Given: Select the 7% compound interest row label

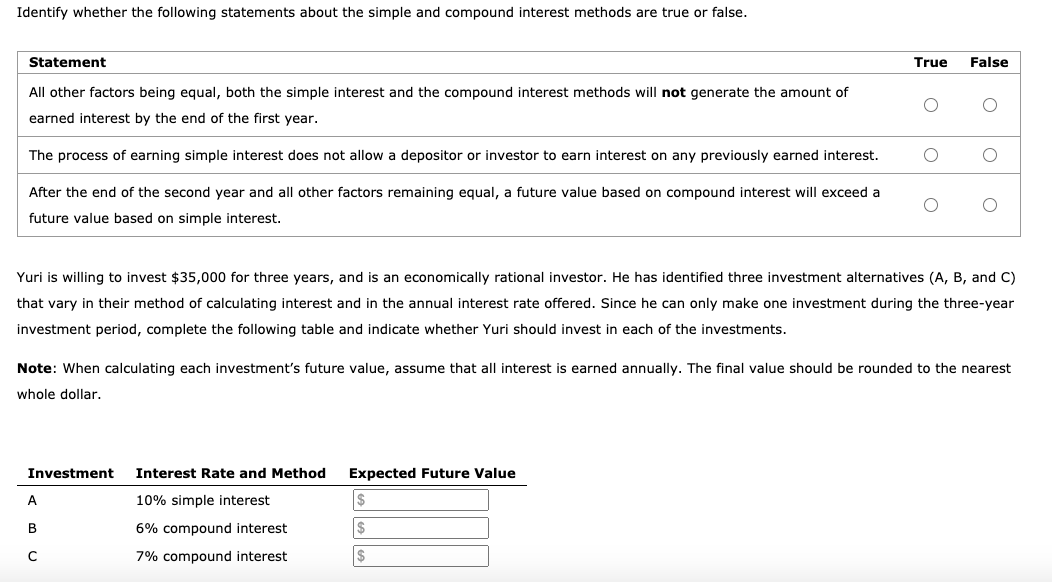Looking at the screenshot, I should coord(211,556).
